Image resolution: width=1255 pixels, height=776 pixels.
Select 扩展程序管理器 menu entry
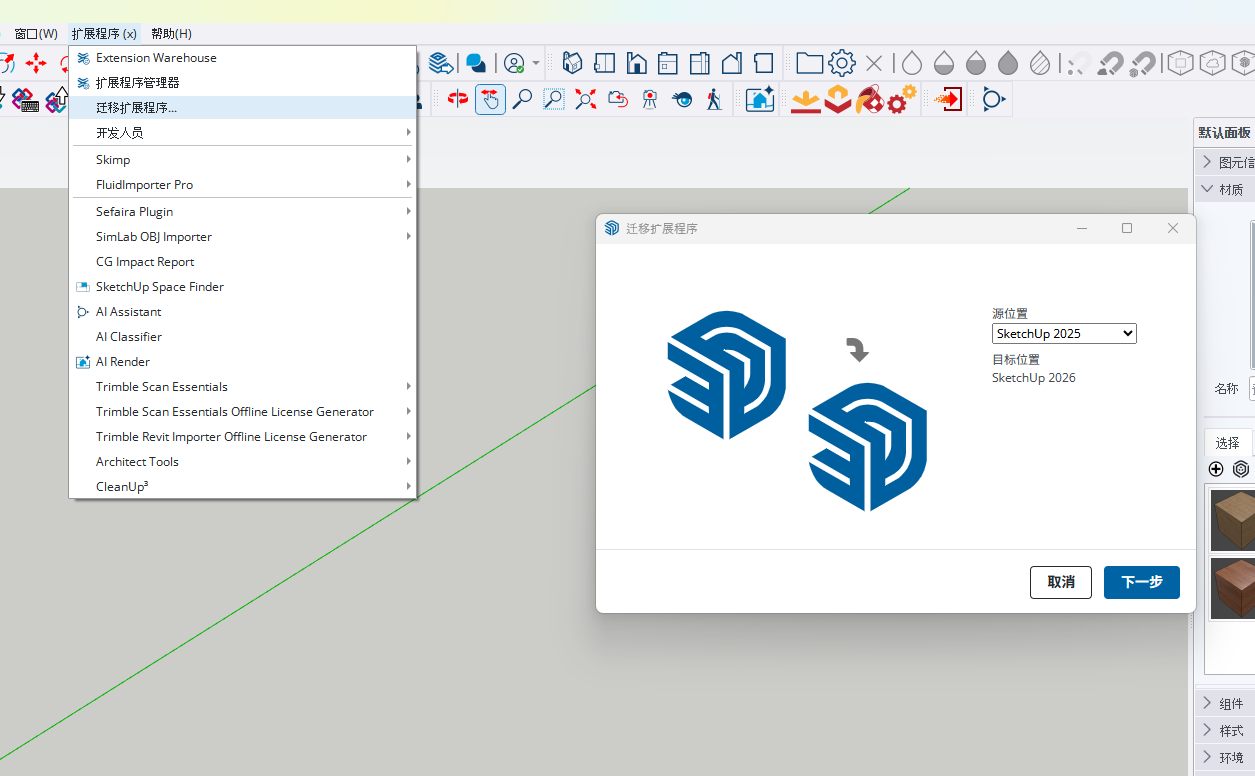pos(138,83)
